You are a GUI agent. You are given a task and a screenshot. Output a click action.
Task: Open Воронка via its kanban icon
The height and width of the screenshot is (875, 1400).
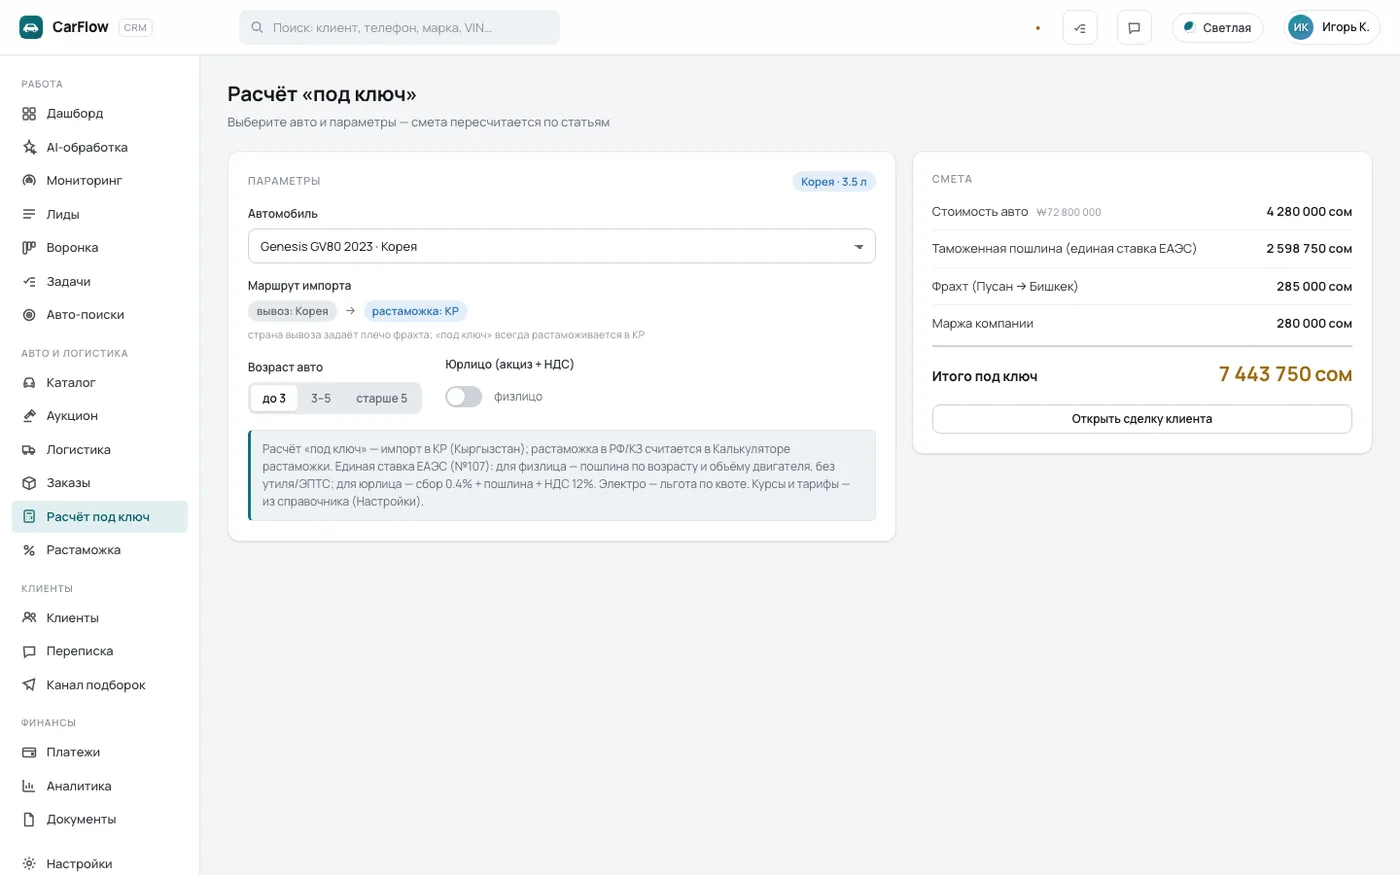tap(29, 248)
